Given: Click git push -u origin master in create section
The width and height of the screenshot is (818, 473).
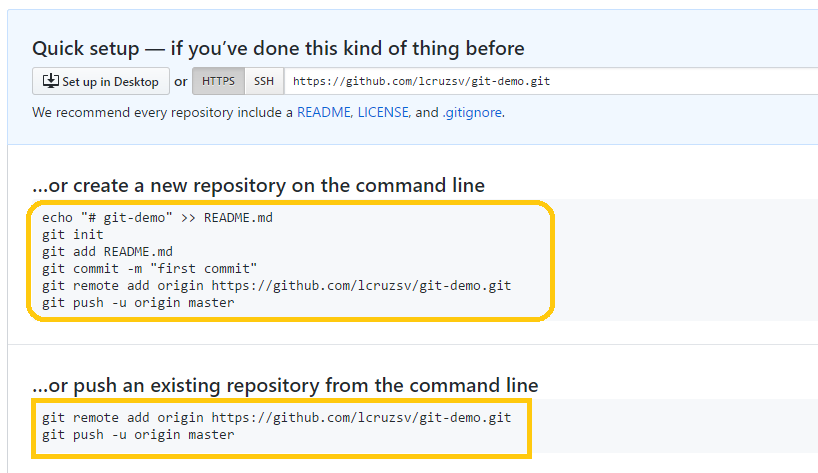Looking at the screenshot, I should click(138, 302).
